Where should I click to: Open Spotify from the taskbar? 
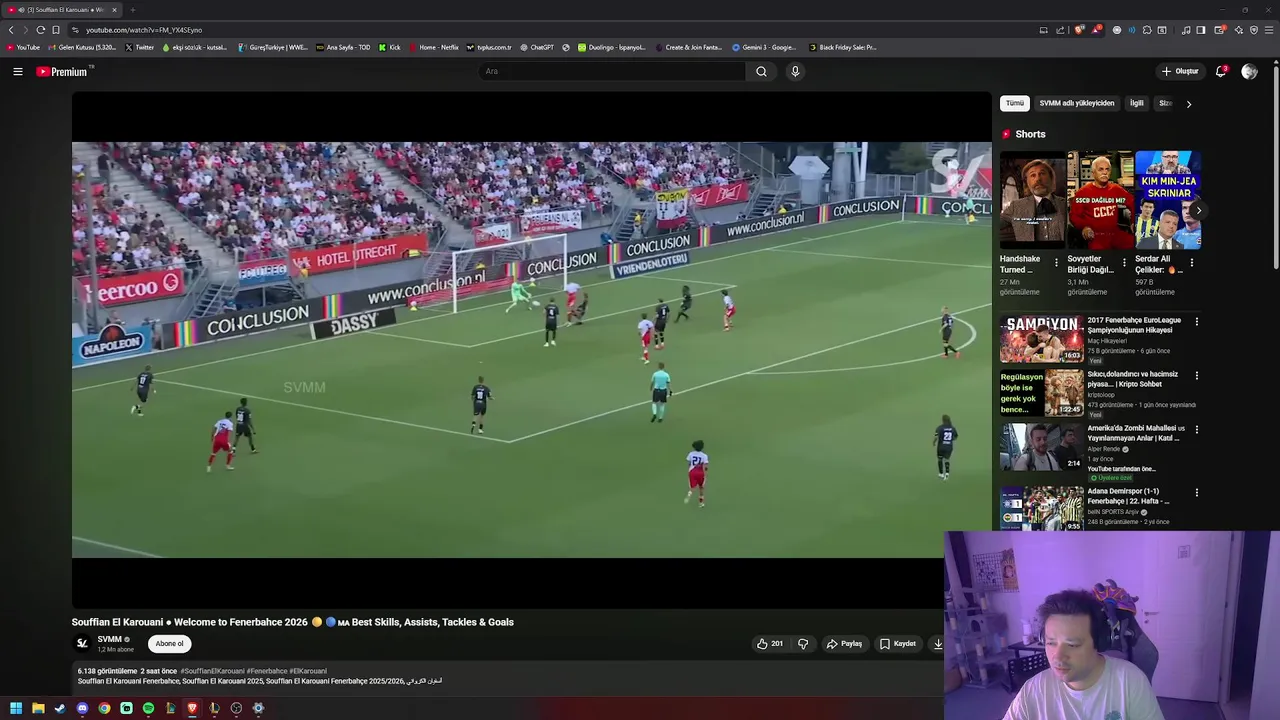148,708
